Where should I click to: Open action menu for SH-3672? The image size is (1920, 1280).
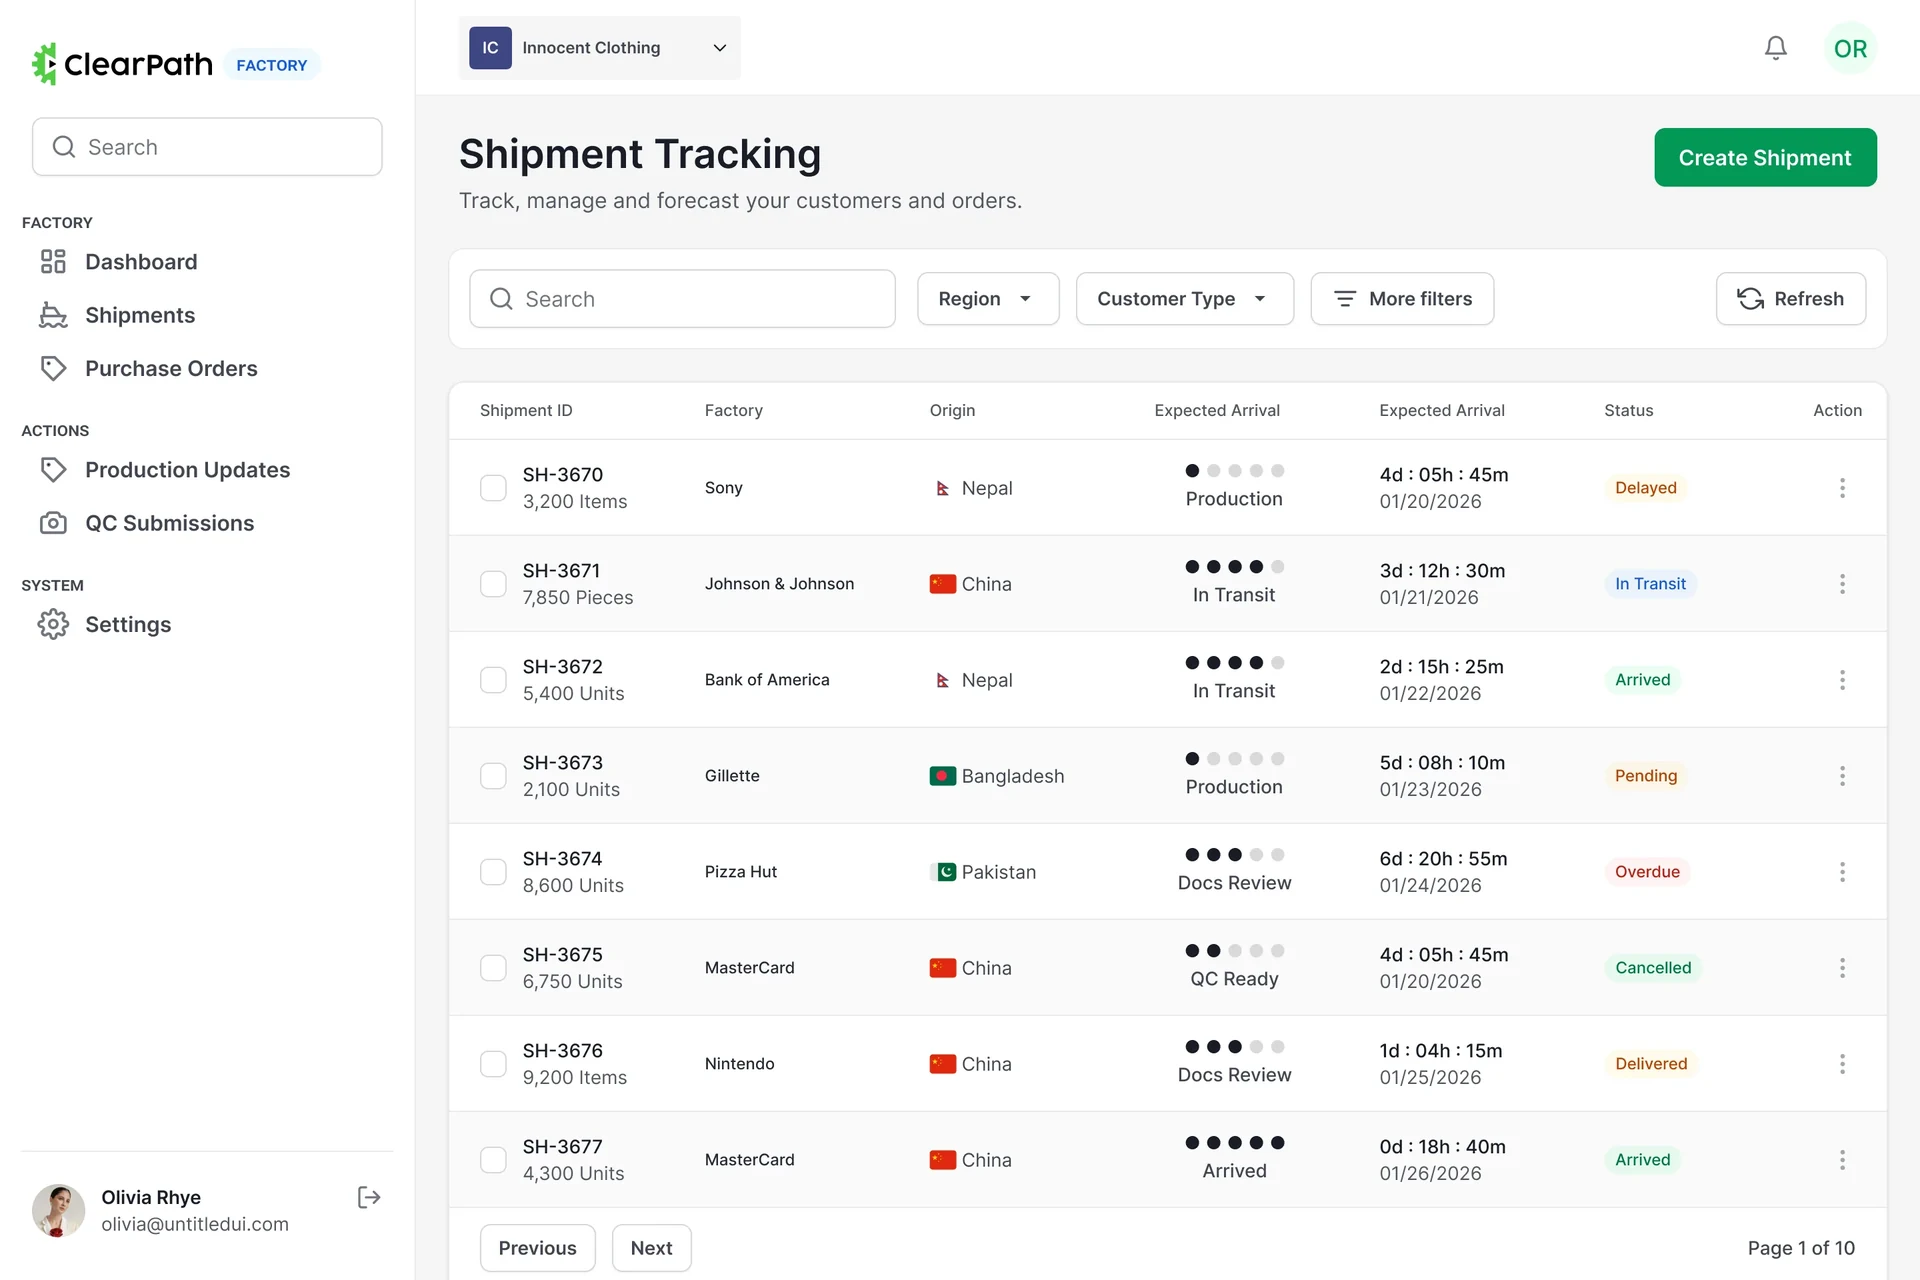pos(1842,680)
